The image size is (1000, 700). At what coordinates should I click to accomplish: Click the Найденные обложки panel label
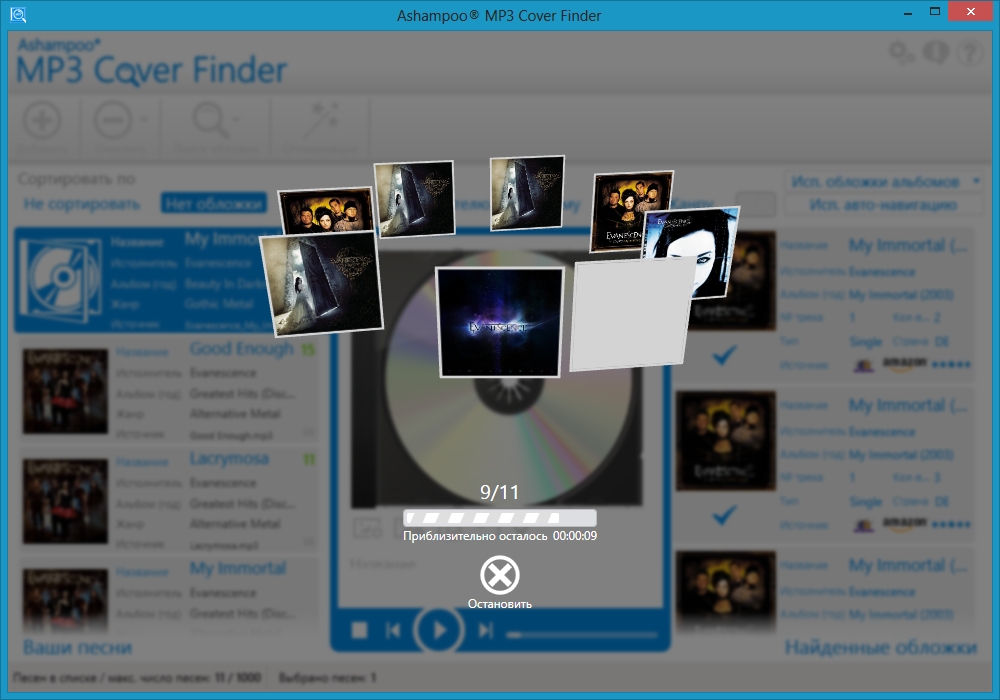[881, 648]
